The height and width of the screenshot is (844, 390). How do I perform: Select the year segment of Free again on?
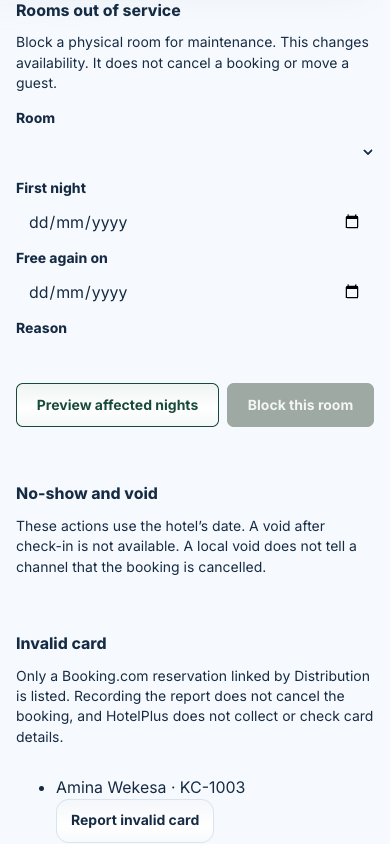pos(110,292)
